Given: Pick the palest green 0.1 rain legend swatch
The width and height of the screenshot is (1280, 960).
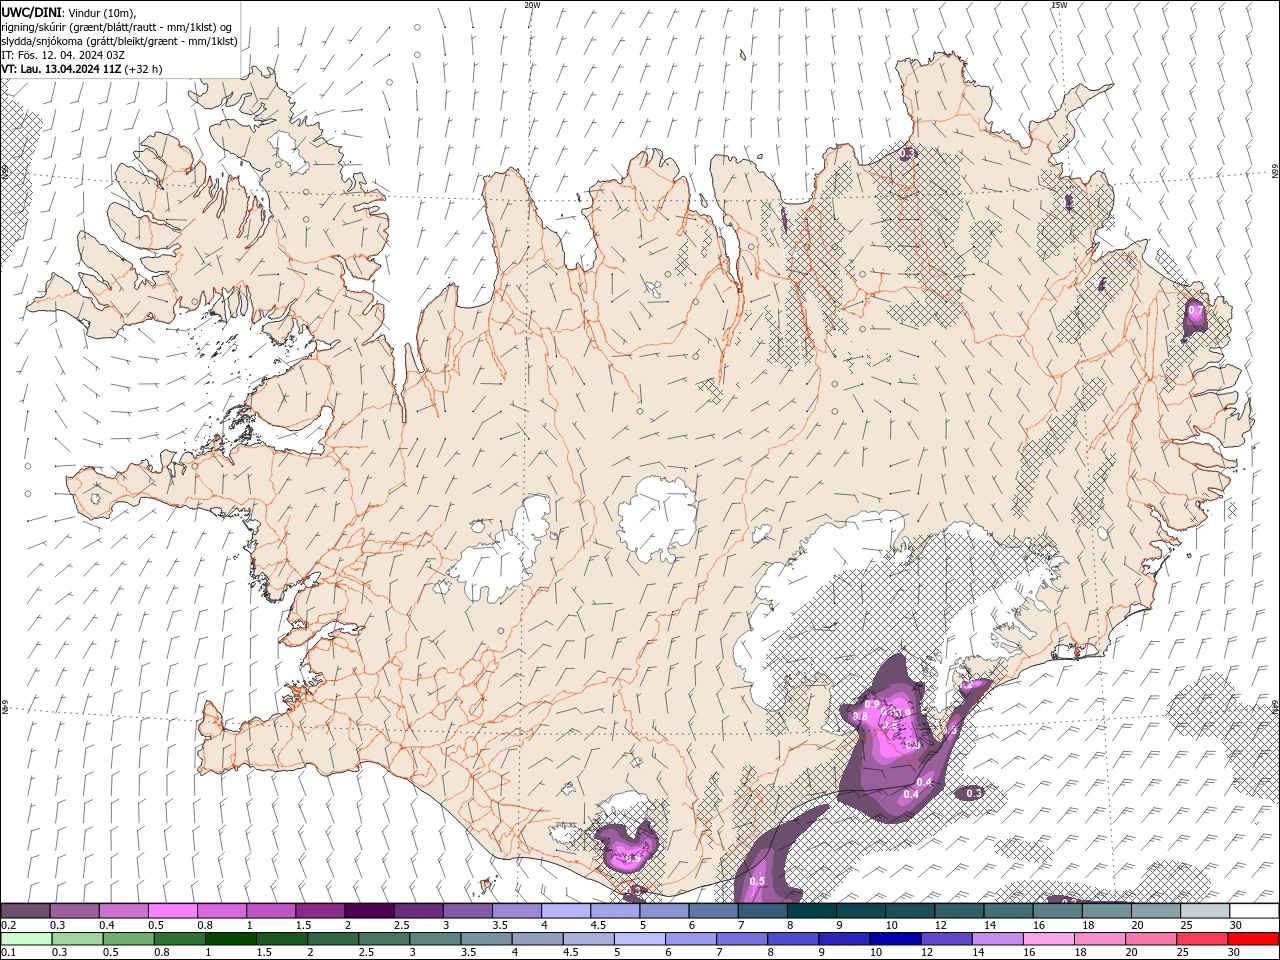Looking at the screenshot, I should tap(26, 939).
